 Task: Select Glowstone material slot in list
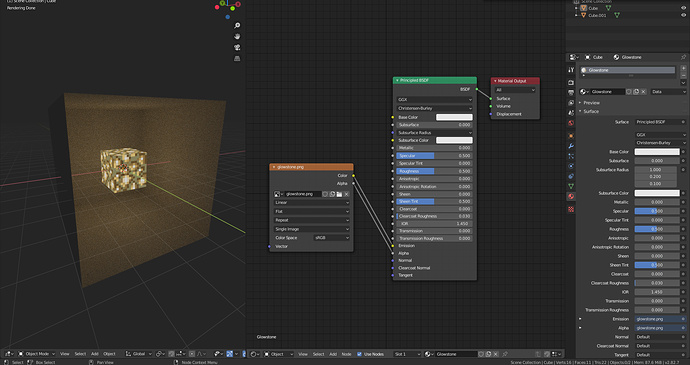pyautogui.click(x=628, y=70)
